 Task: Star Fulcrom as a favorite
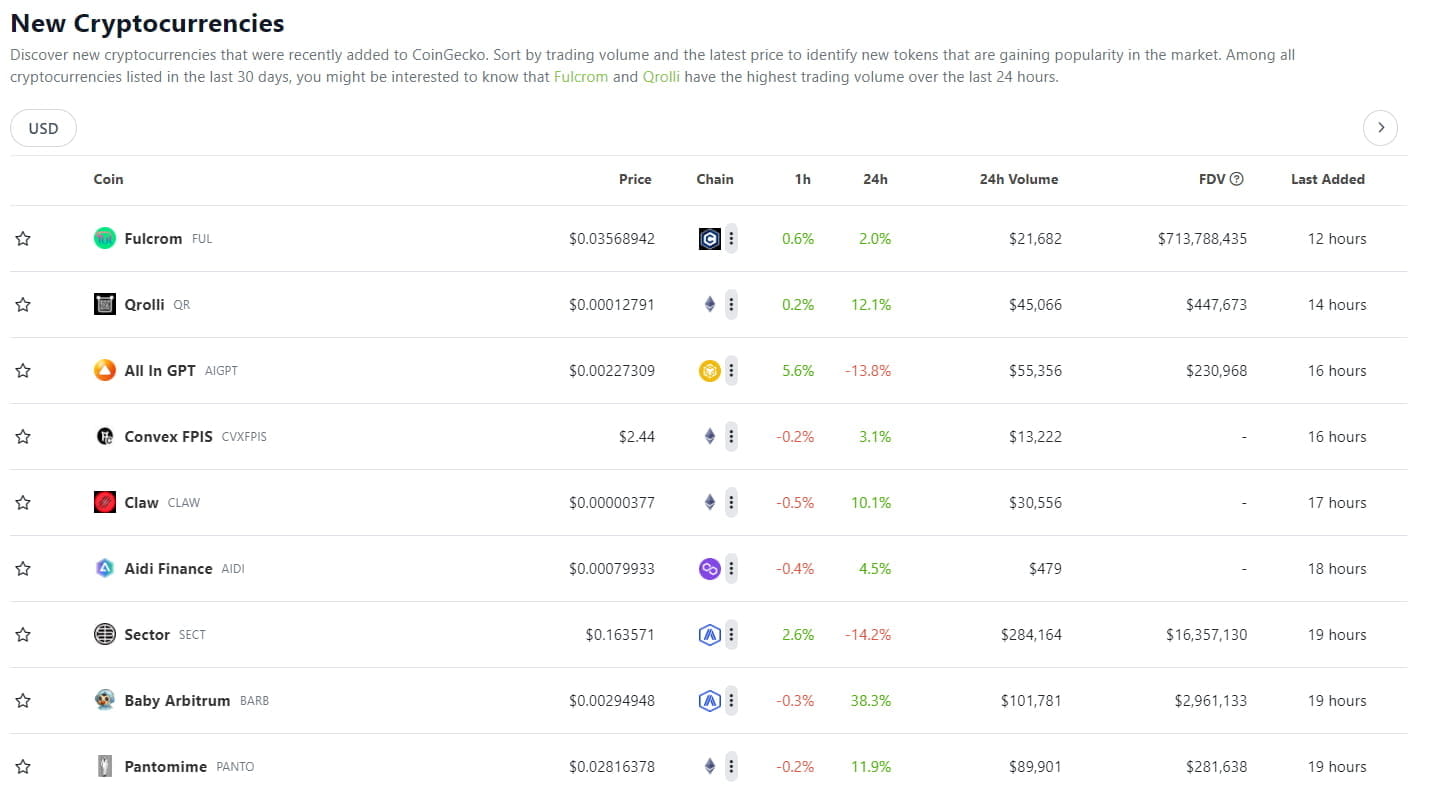(22, 238)
